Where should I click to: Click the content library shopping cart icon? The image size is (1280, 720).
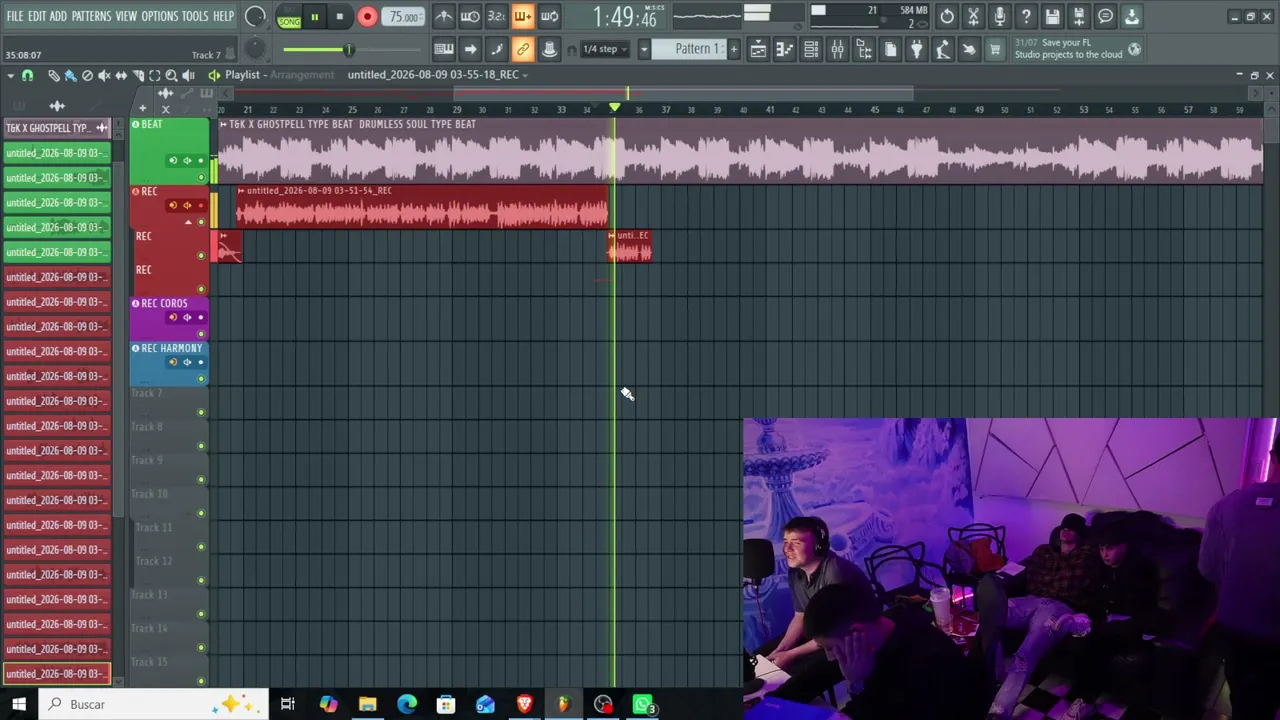click(x=995, y=50)
